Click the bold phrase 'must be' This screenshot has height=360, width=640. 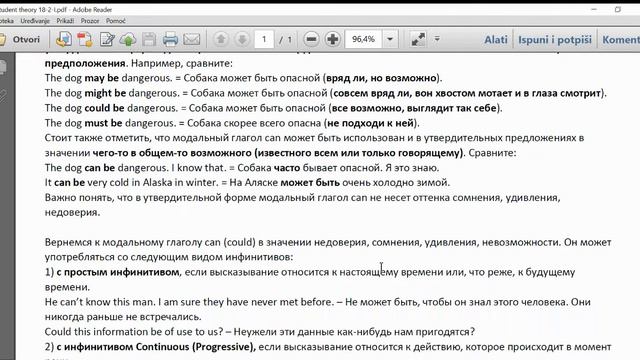103,123
